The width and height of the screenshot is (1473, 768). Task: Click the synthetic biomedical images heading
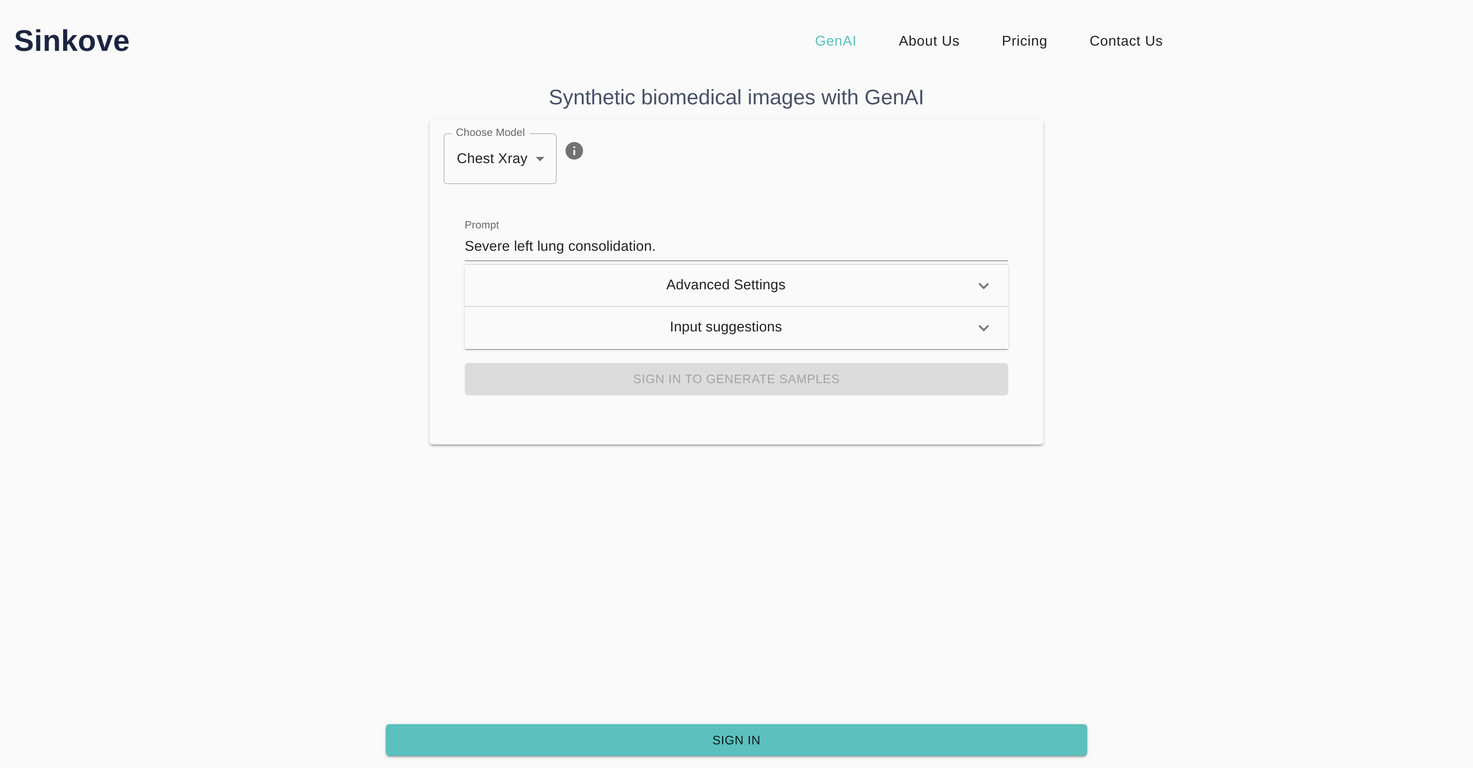tap(736, 97)
